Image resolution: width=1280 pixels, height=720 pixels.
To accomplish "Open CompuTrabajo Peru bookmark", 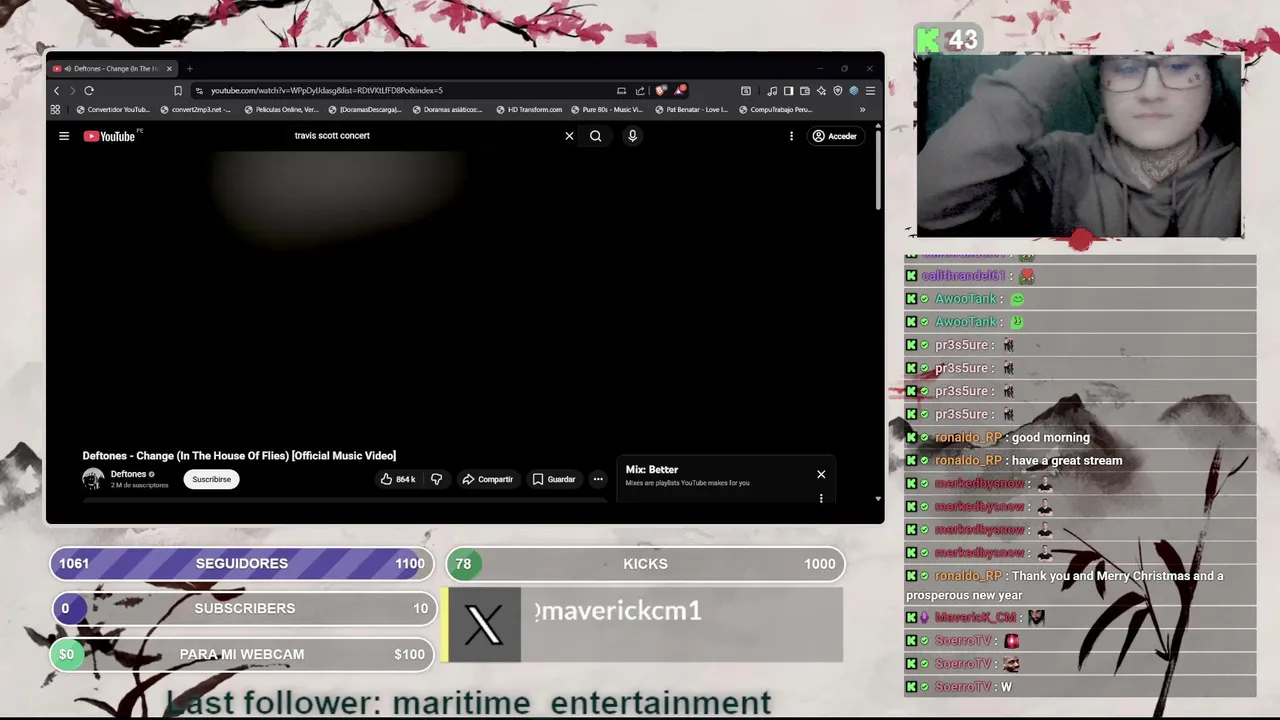I will [x=775, y=110].
